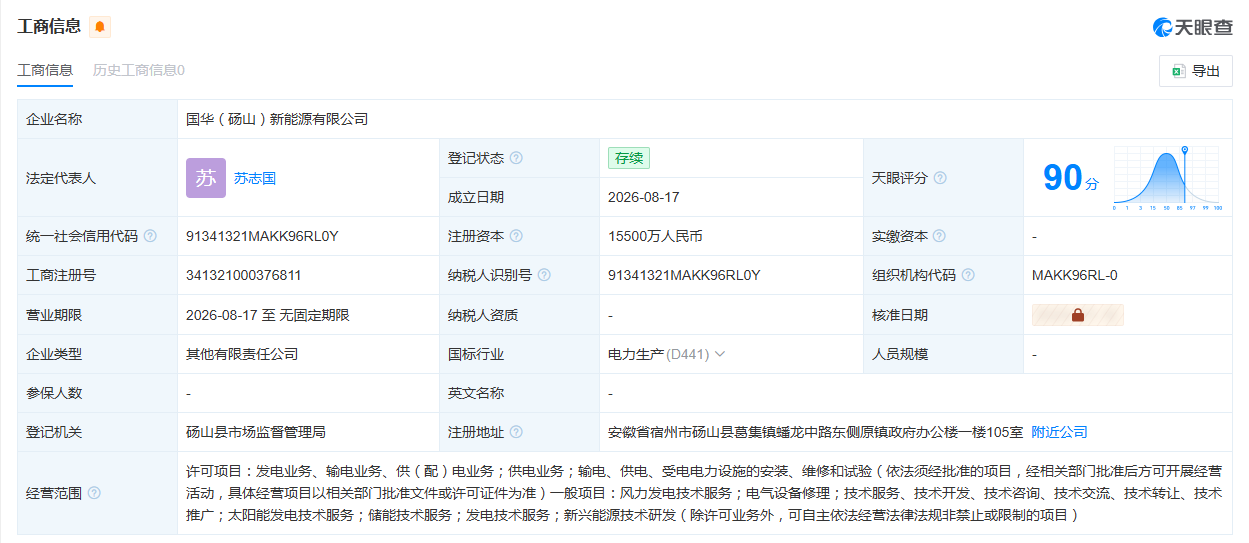Click help icon beside 统一社会信用代码

(150, 236)
